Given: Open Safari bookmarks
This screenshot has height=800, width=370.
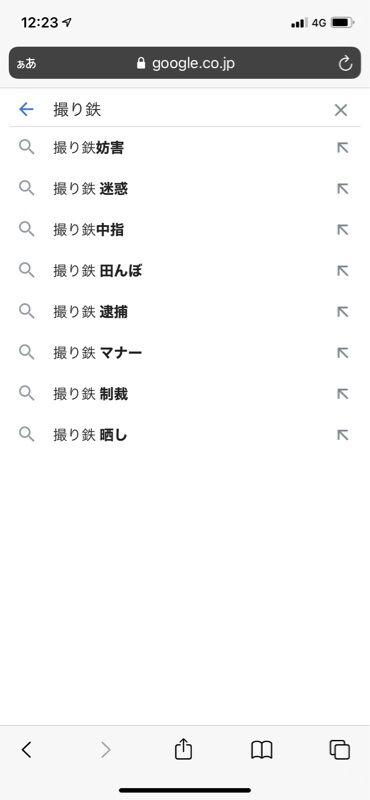Looking at the screenshot, I should 262,750.
